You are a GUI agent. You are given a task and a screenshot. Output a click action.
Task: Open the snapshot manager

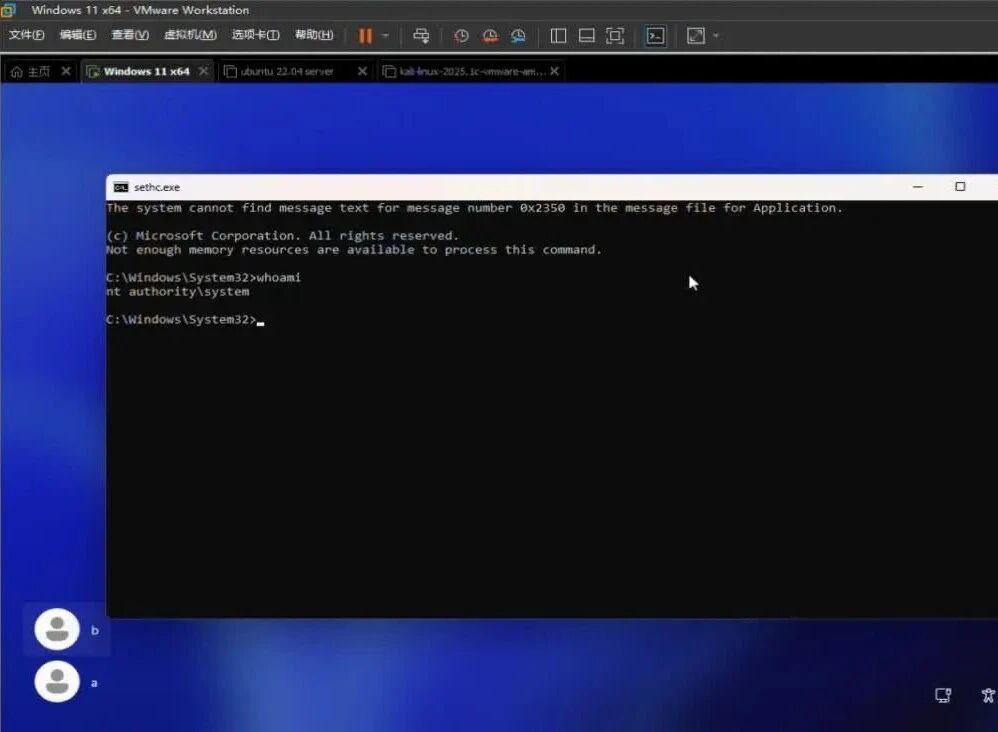click(518, 36)
